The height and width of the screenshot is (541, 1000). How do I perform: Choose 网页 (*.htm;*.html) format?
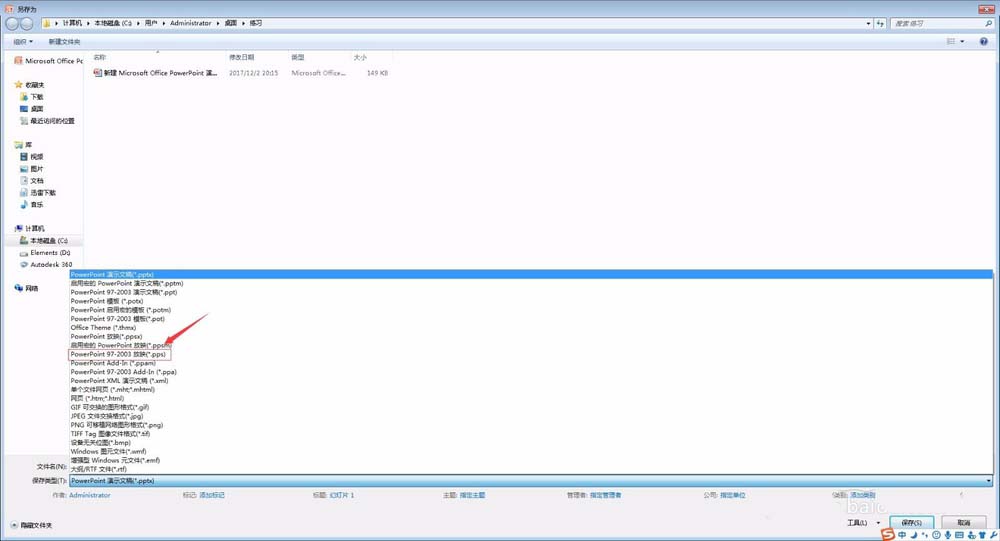point(531,398)
